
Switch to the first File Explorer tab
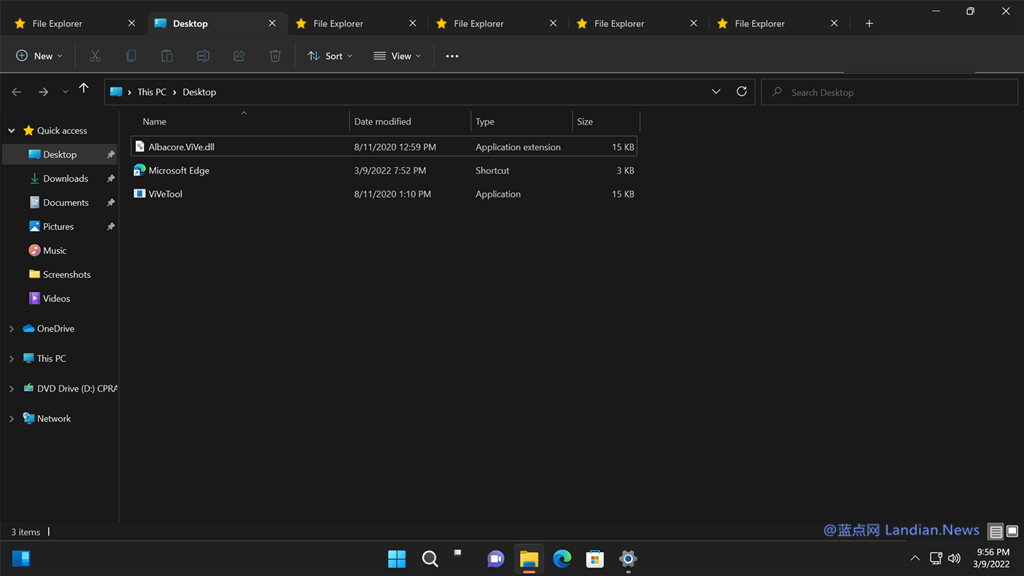coord(58,23)
